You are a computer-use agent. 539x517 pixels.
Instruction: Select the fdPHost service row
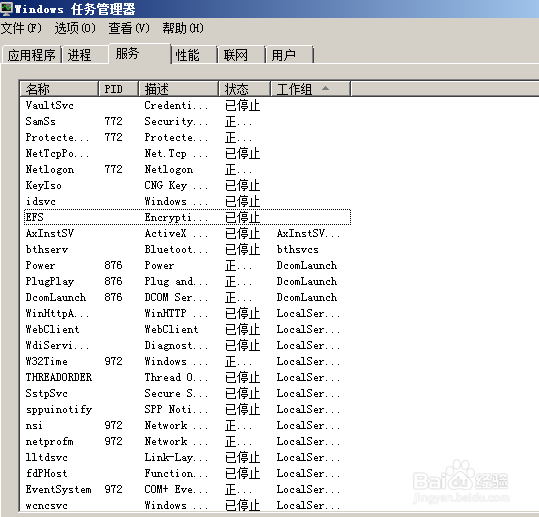tap(187, 473)
